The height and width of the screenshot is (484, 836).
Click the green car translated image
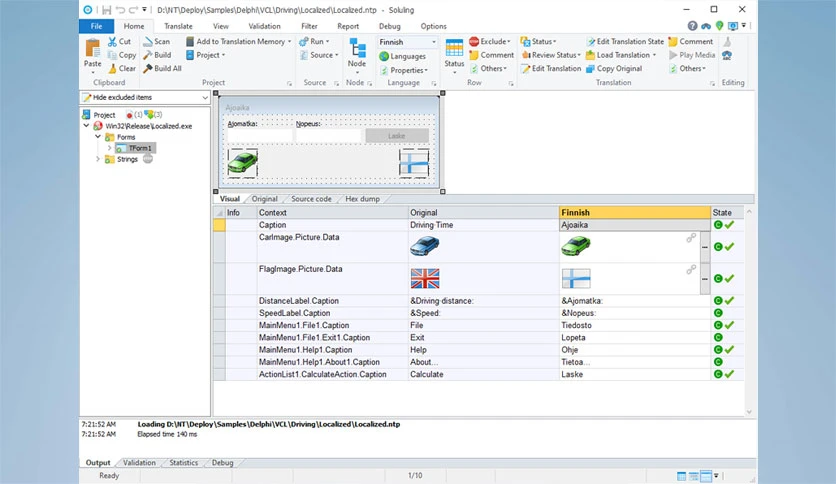tap(576, 246)
